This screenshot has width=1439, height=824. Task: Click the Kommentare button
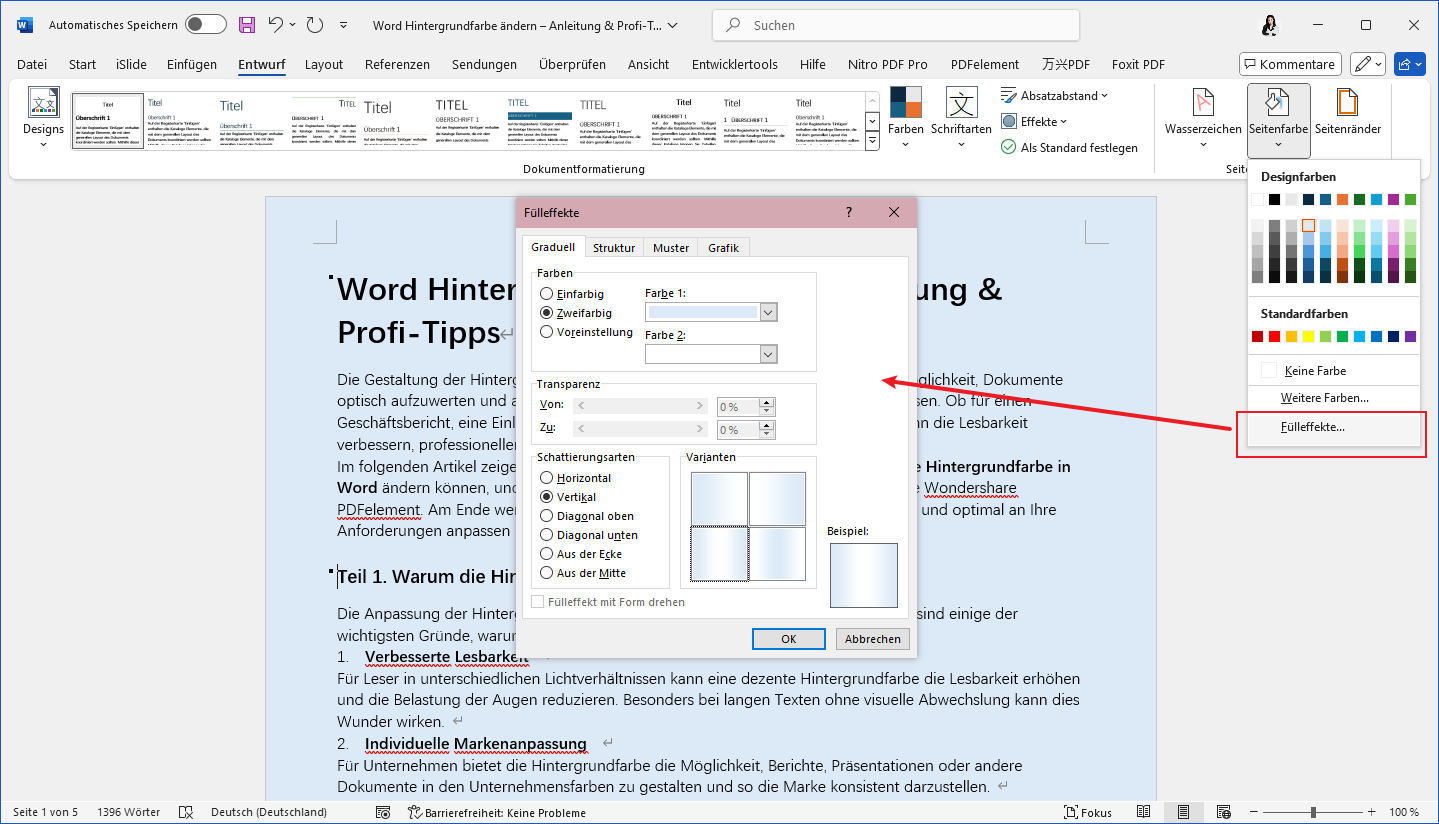point(1290,64)
